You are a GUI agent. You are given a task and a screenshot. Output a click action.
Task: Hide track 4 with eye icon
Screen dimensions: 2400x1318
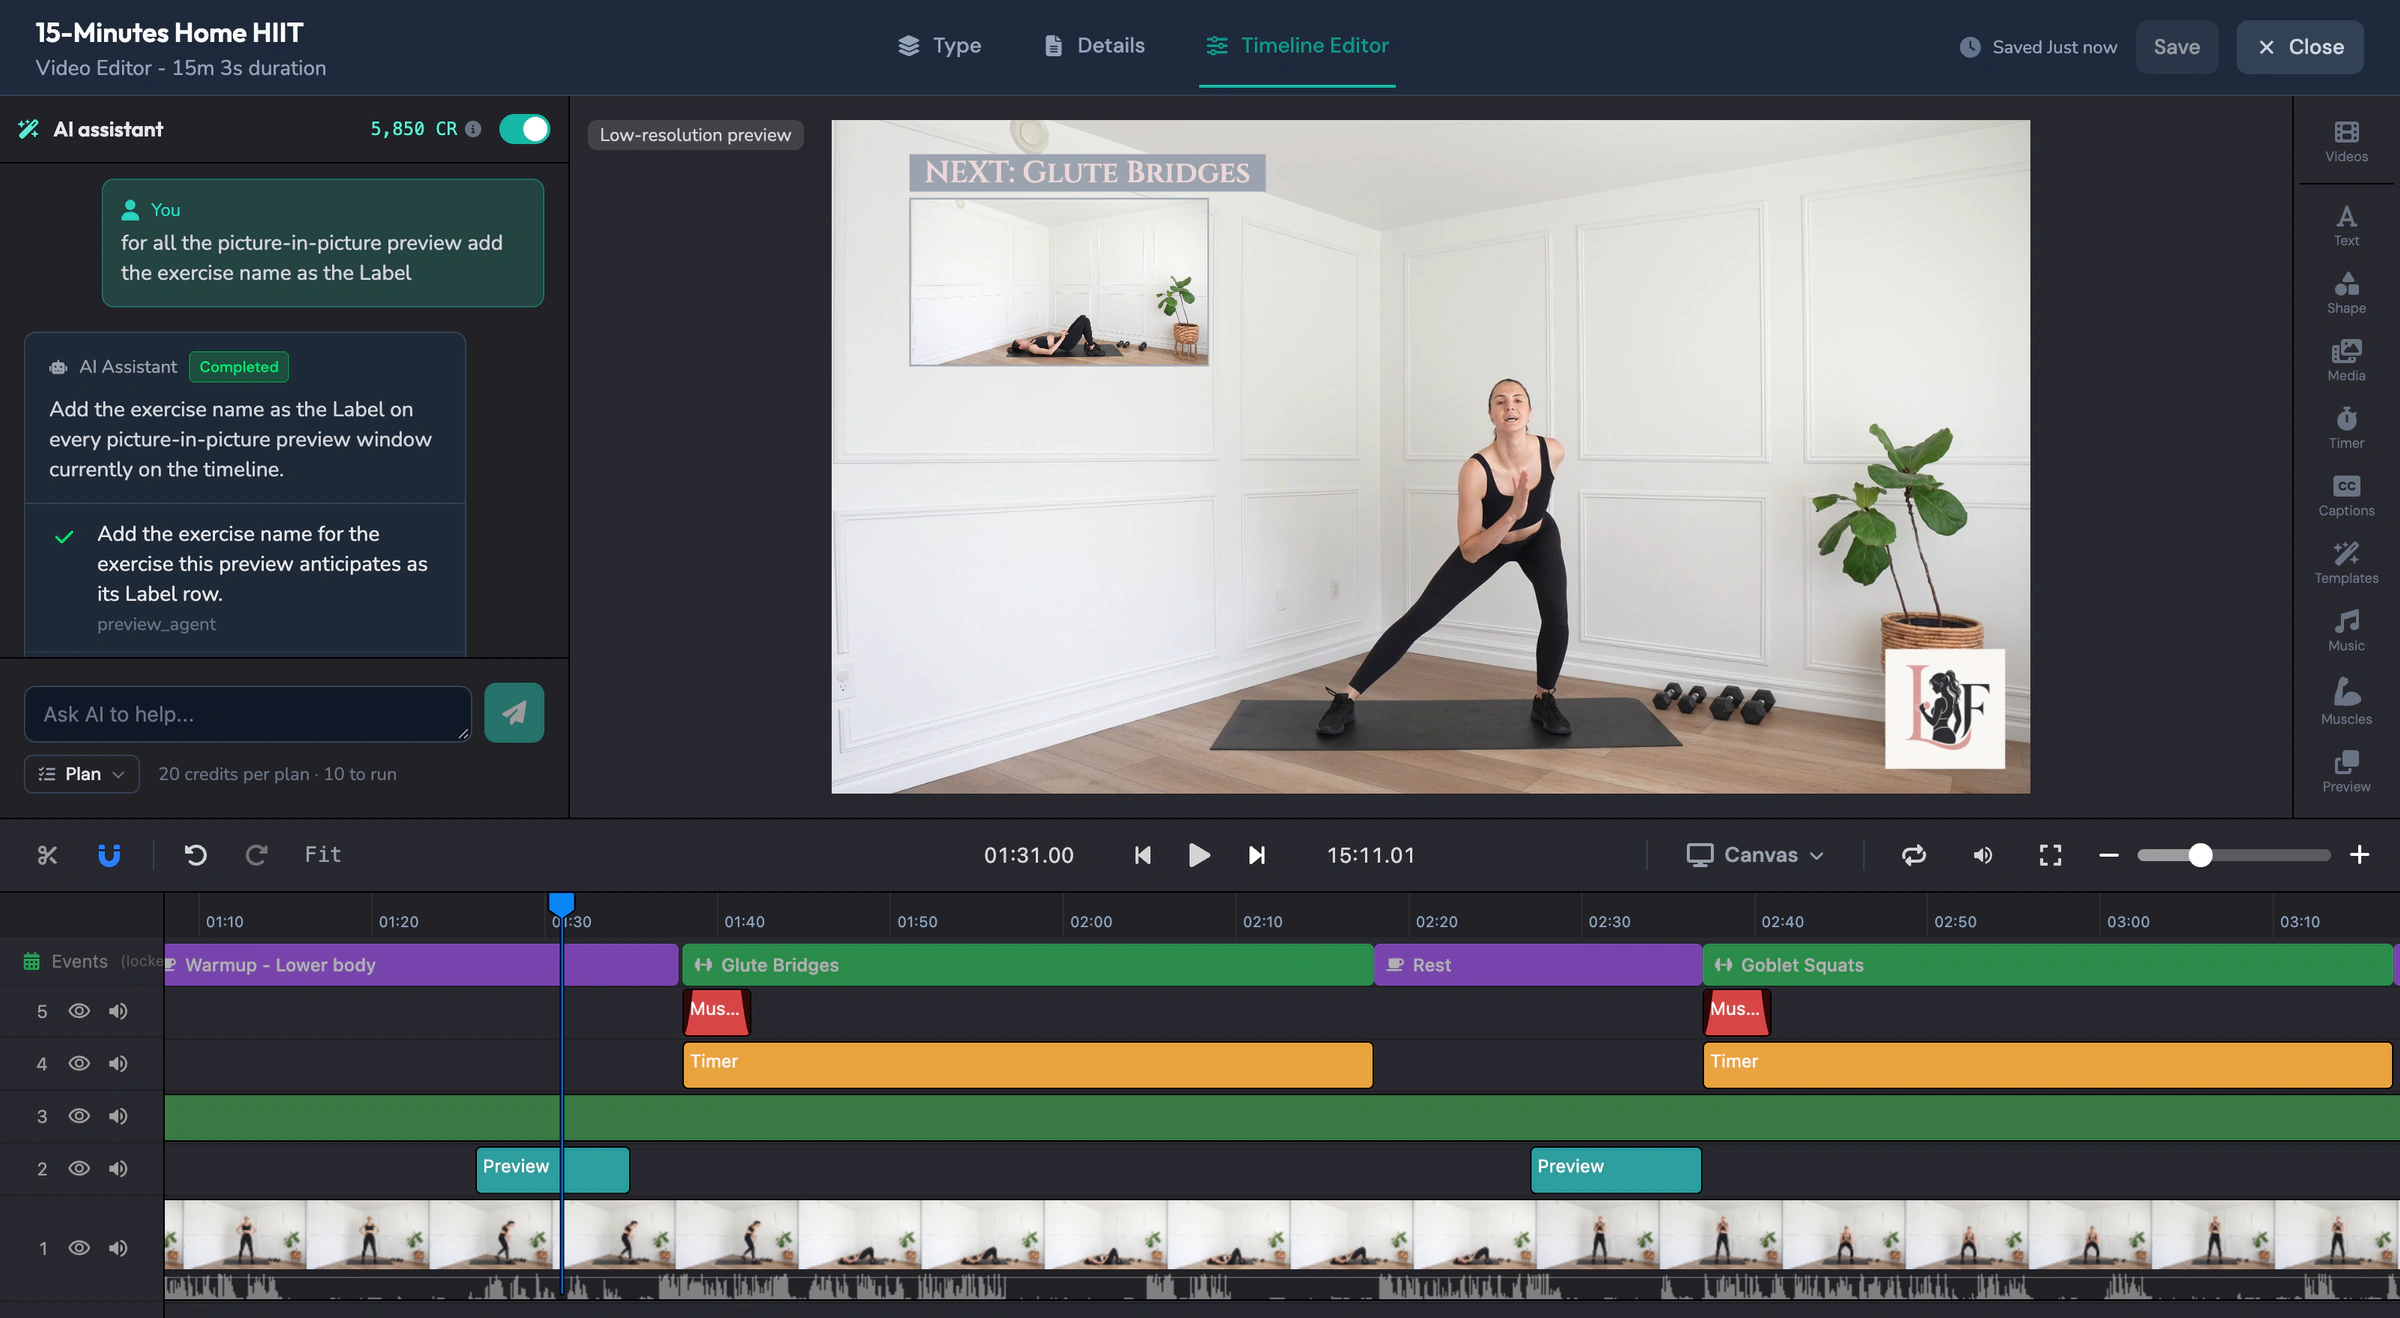point(79,1063)
